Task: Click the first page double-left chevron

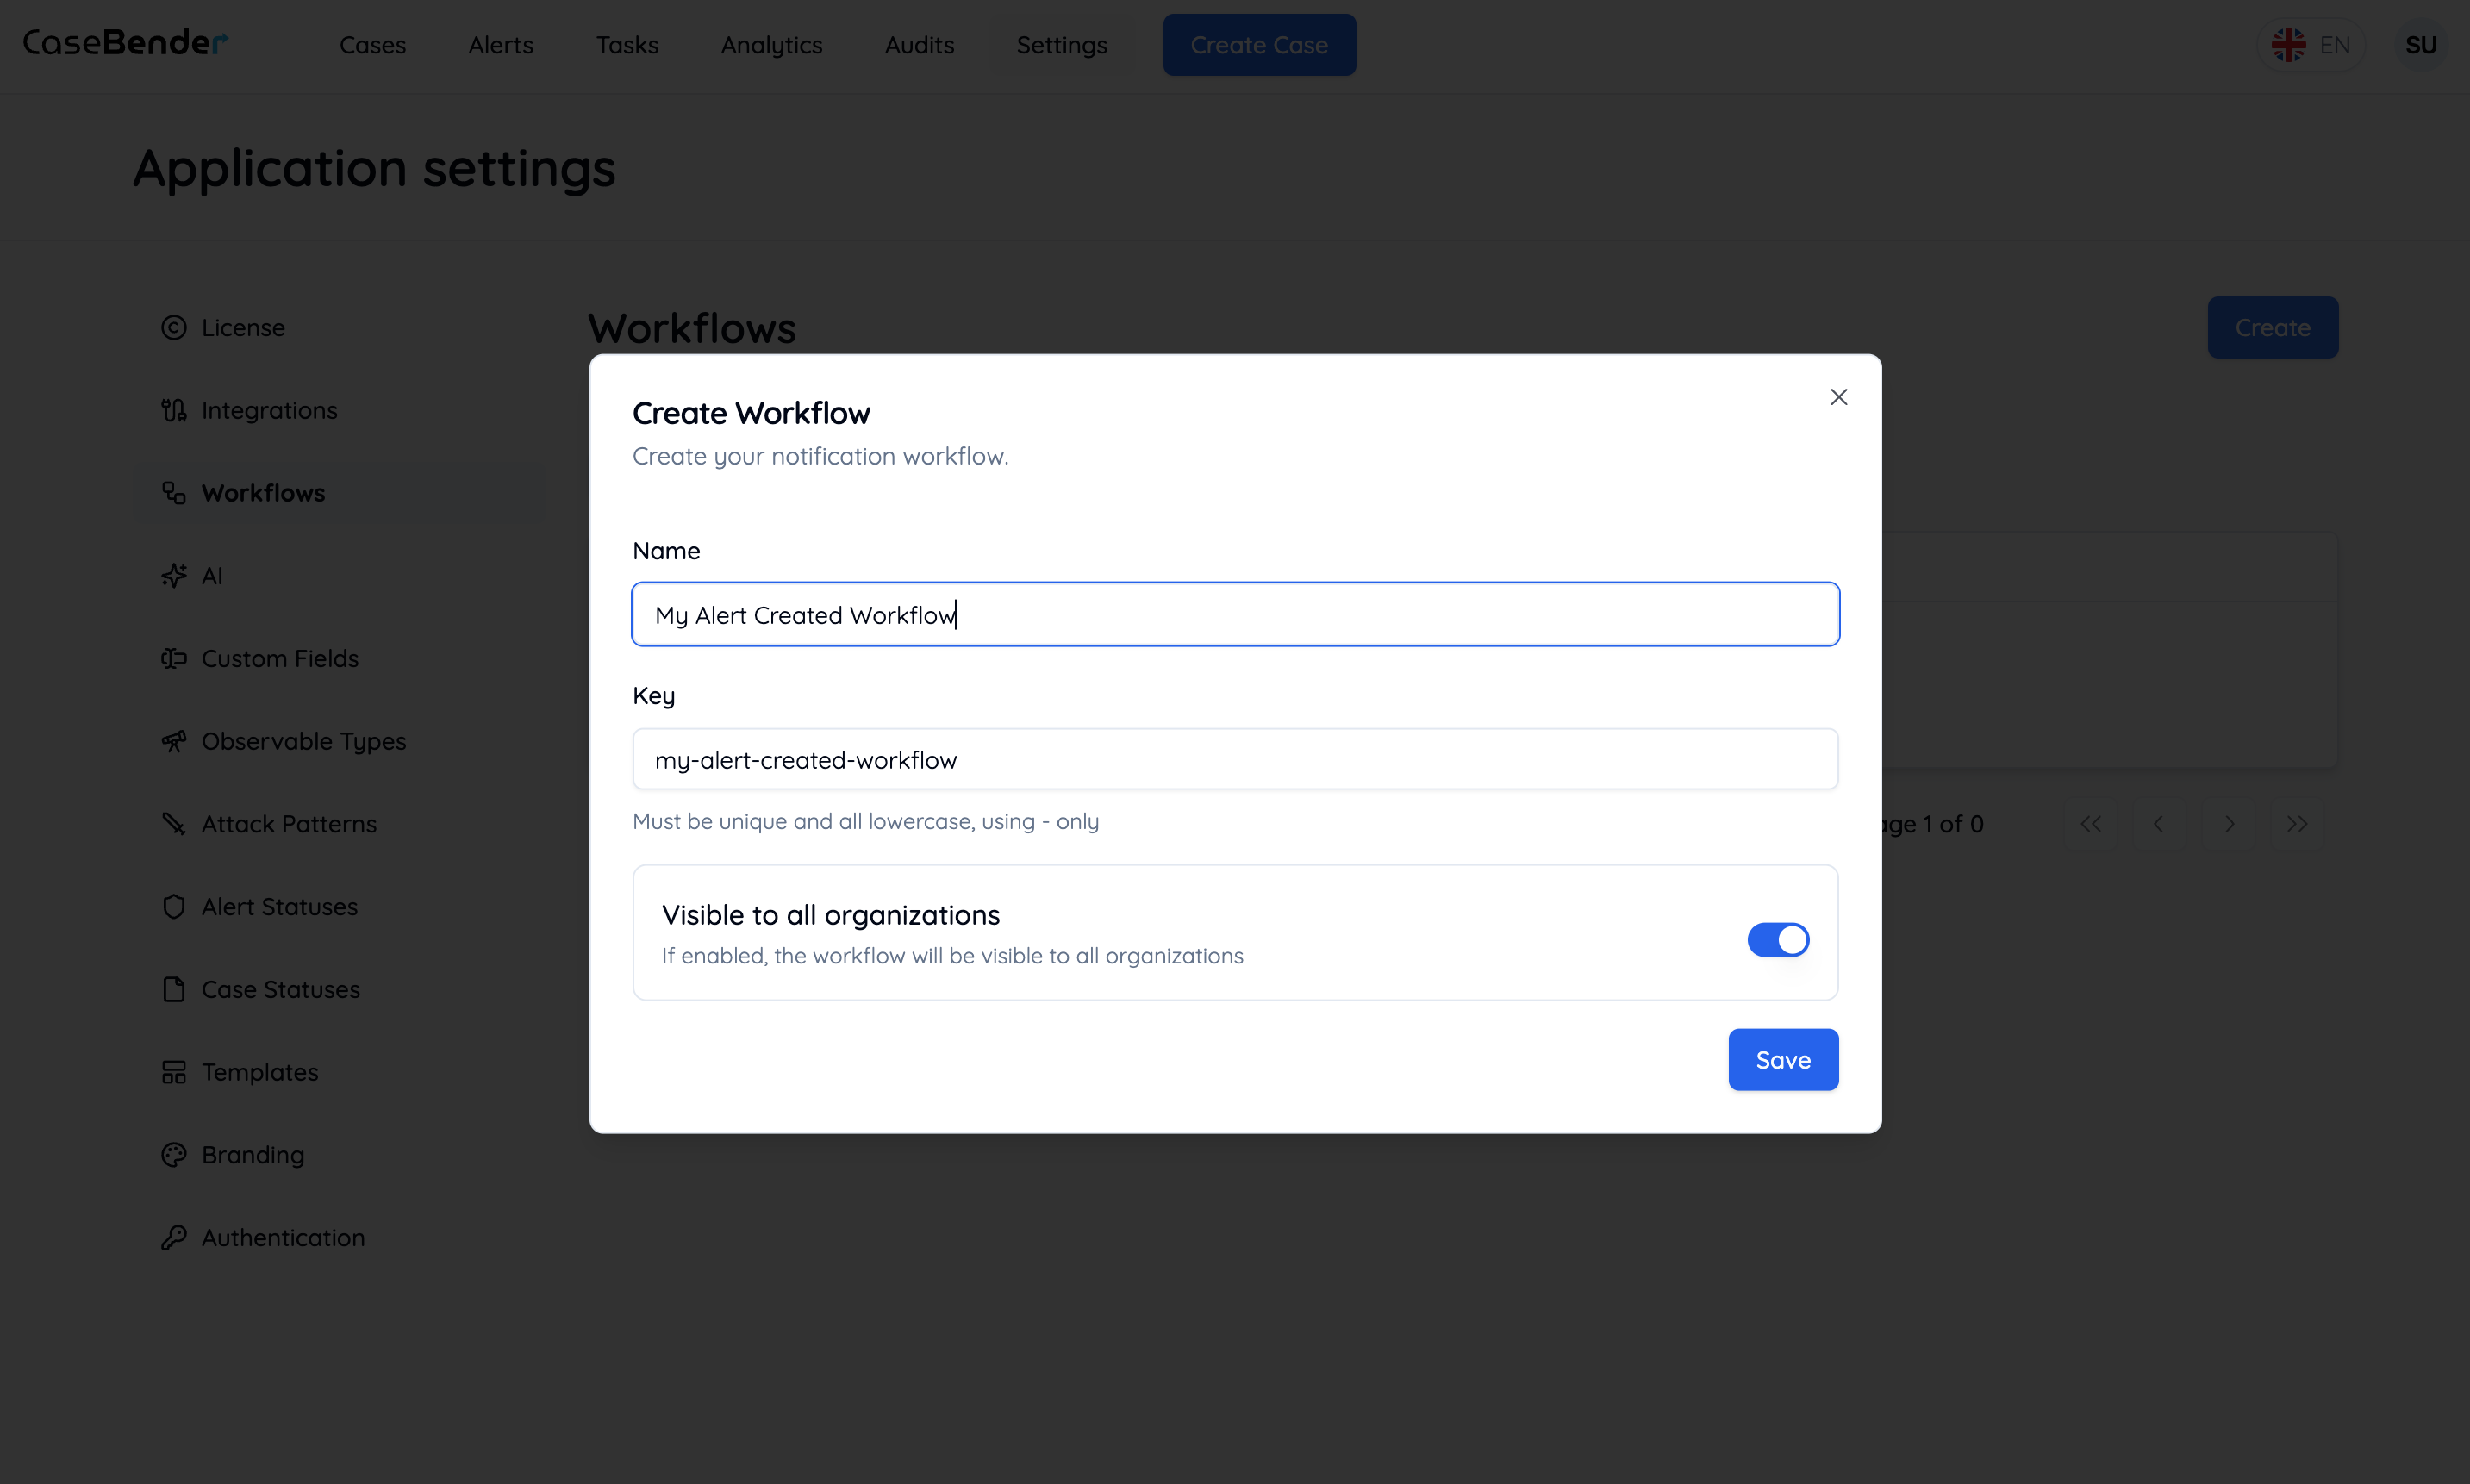Action: 2090,824
